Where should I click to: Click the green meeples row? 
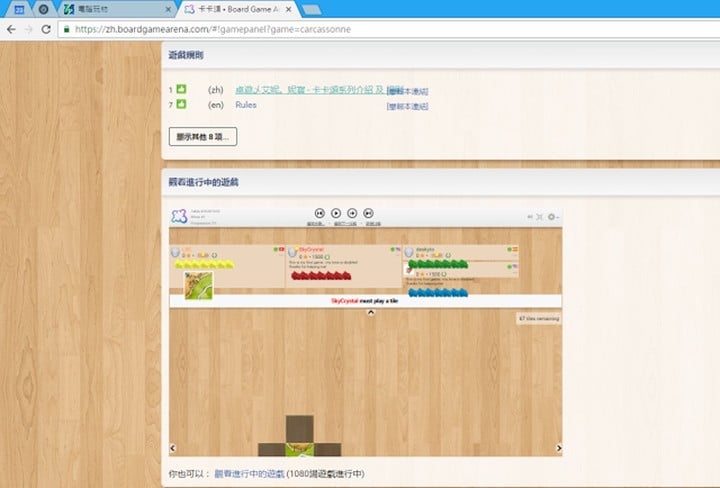point(438,264)
